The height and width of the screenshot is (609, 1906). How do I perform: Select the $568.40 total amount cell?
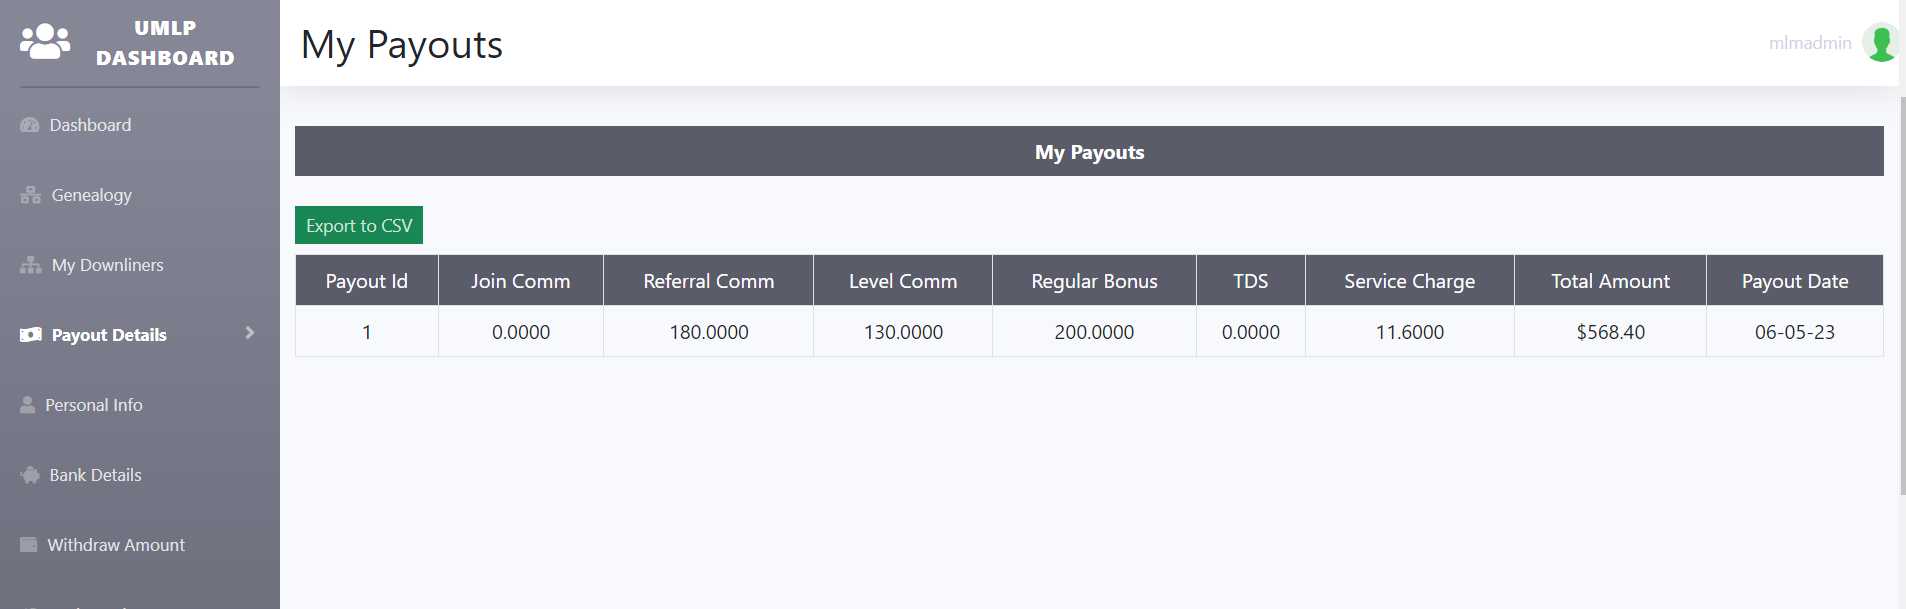(1610, 332)
